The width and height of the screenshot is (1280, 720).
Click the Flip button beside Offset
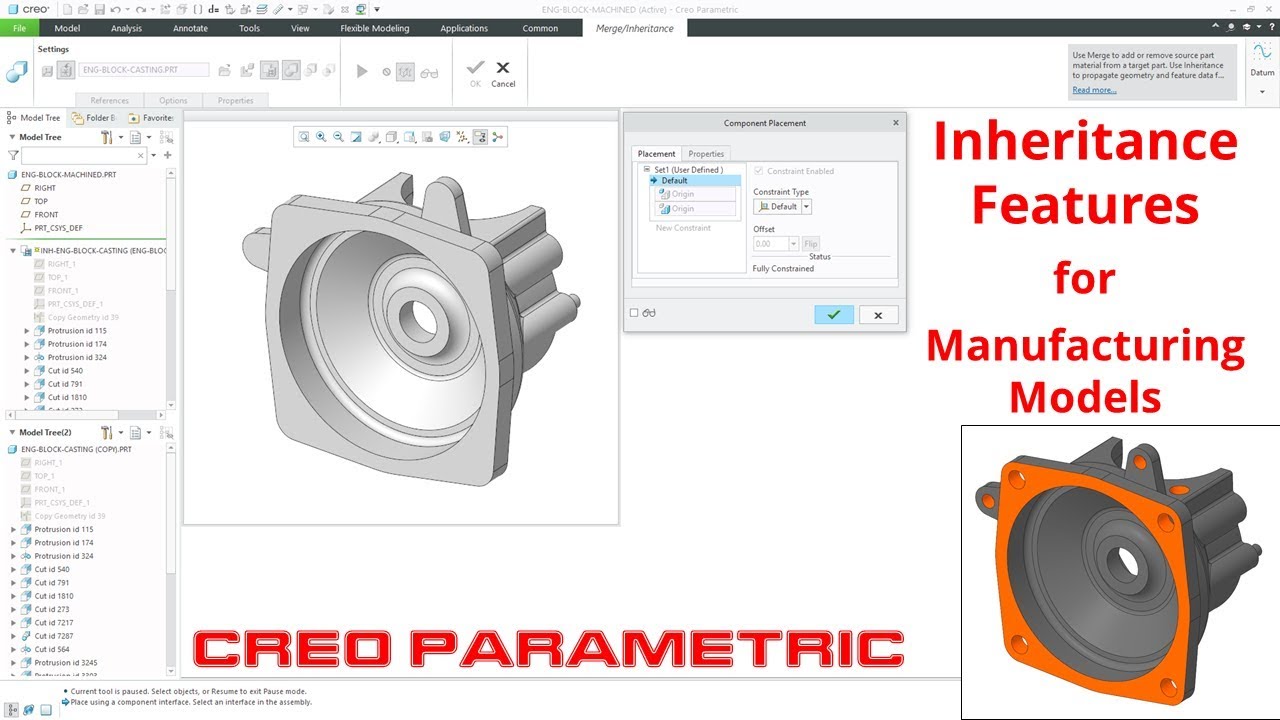coord(810,244)
